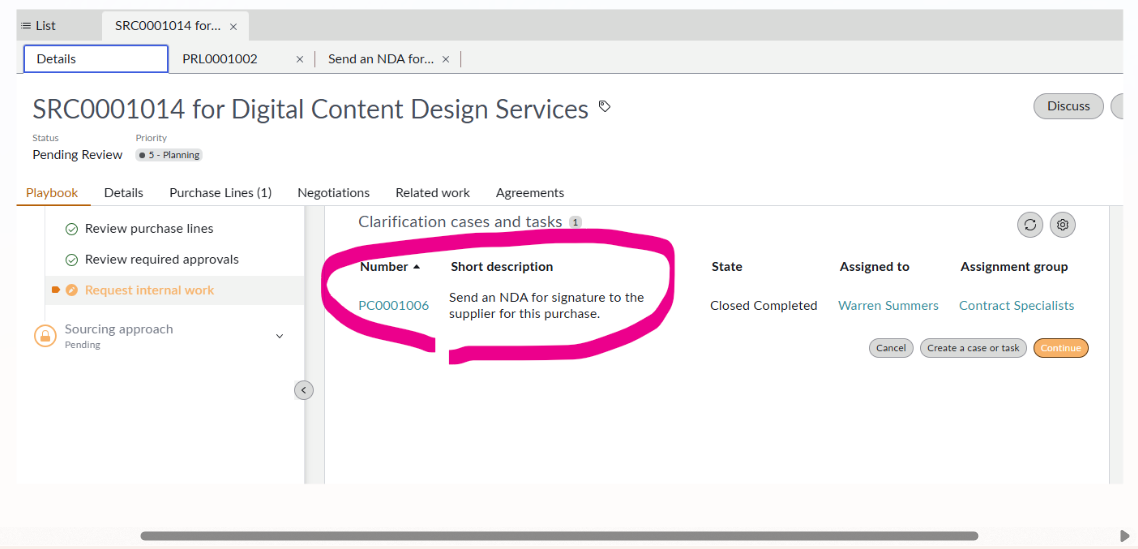Switch to the Details sub-tab field
This screenshot has height=549, width=1138.
click(97, 59)
